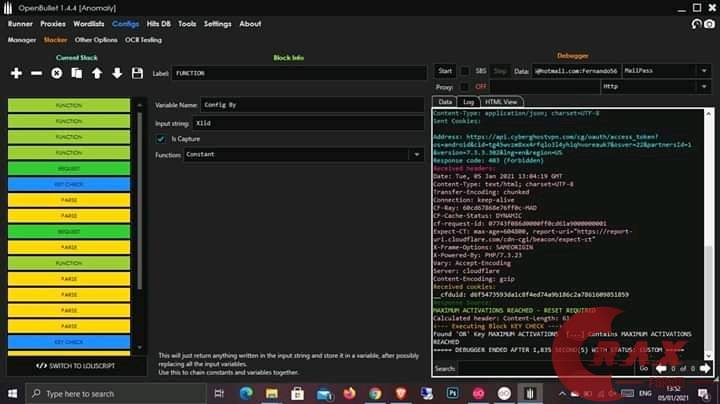Click the debugger Data input field
This screenshot has height=404, width=720.
[576, 71]
